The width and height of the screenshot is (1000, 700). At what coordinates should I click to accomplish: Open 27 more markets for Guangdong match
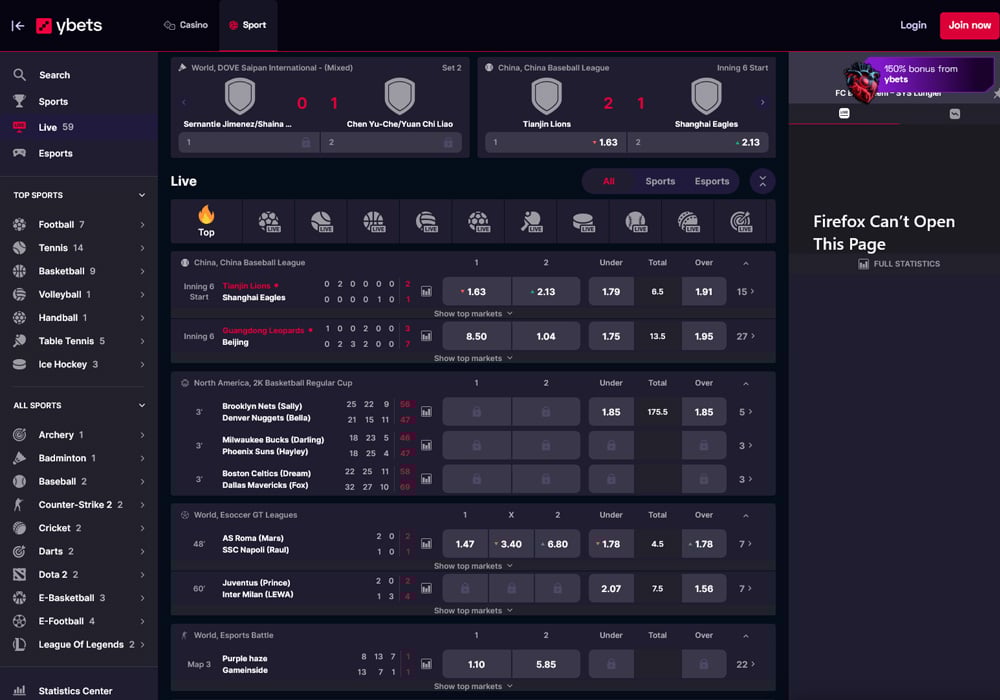(745, 336)
